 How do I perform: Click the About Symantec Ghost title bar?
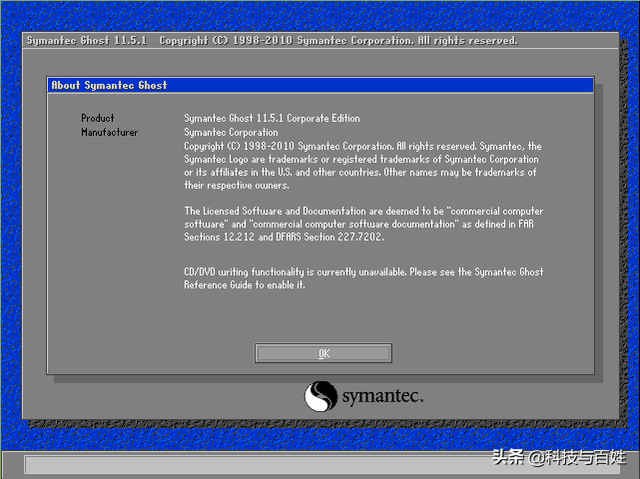pyautogui.click(x=320, y=85)
